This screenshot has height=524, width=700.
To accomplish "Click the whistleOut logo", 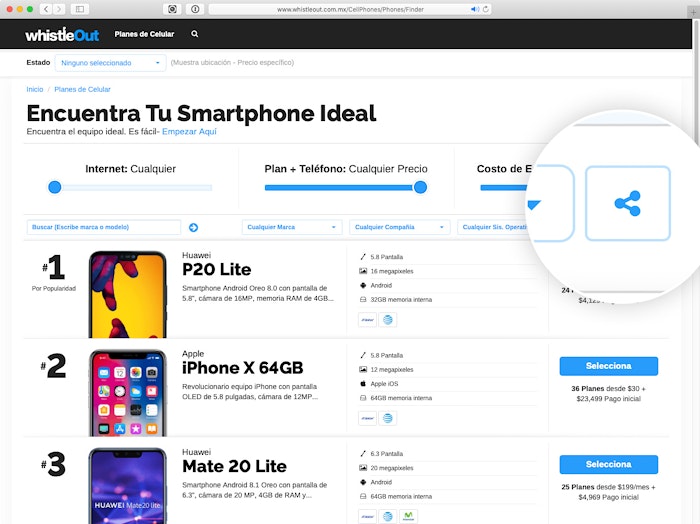I will pos(62,34).
